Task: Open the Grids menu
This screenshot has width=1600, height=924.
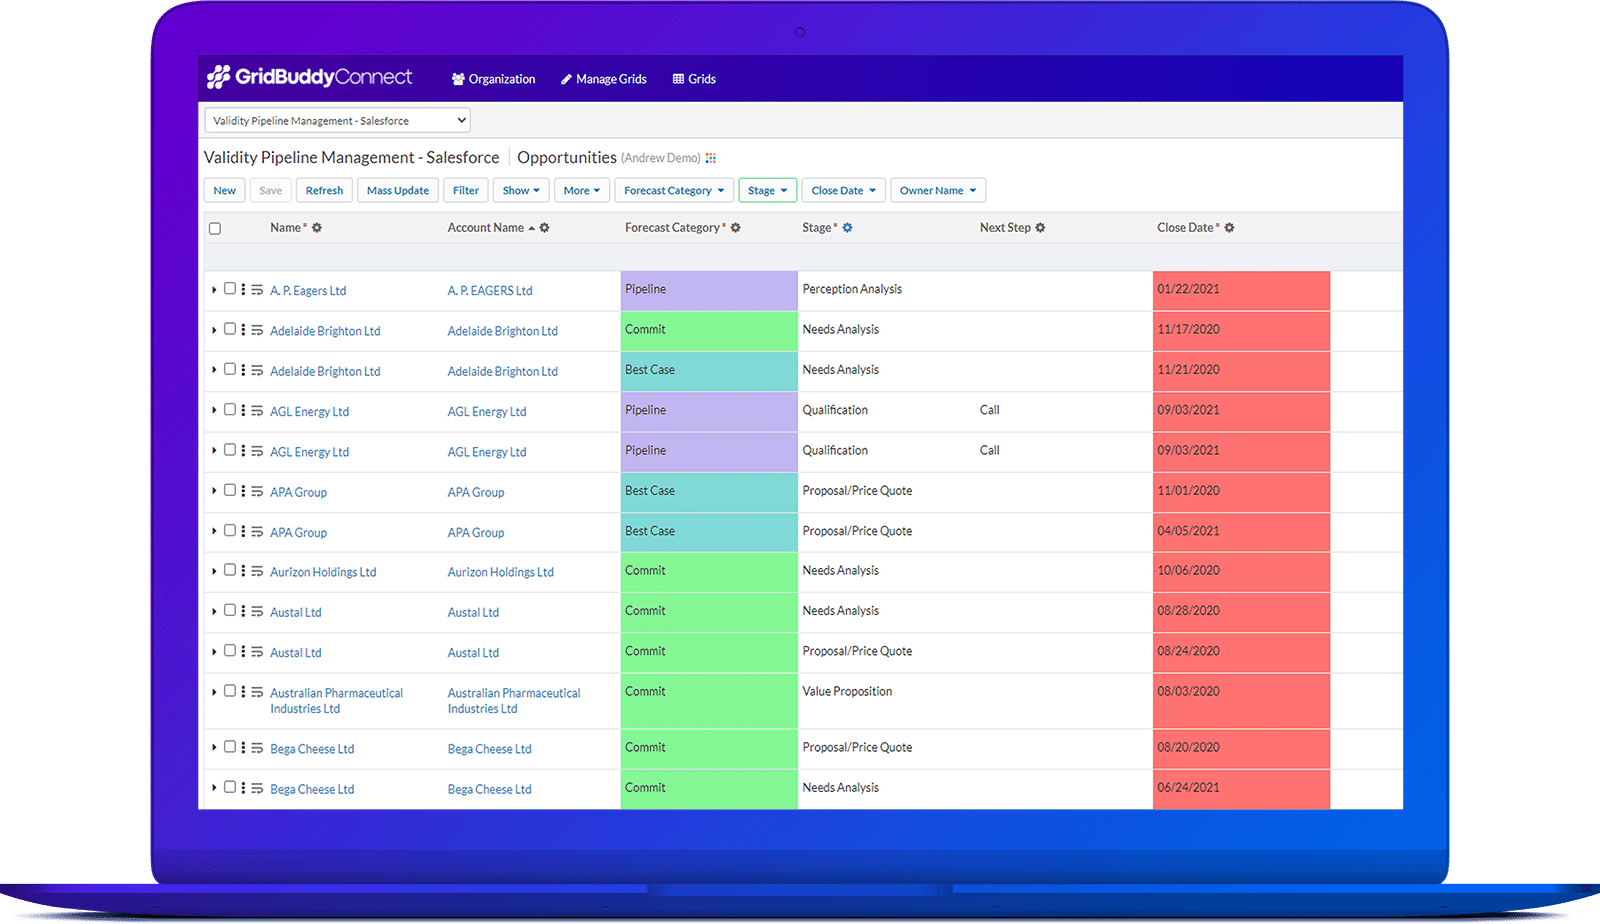Action: [x=694, y=79]
